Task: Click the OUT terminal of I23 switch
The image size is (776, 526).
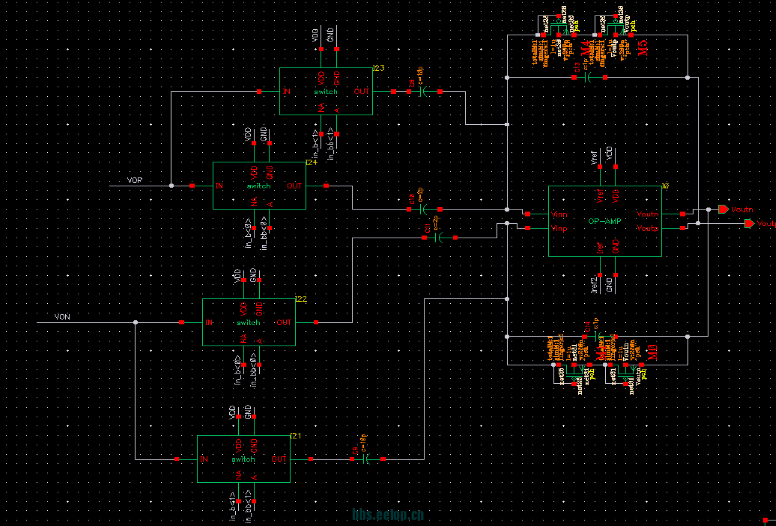Action: point(361,91)
